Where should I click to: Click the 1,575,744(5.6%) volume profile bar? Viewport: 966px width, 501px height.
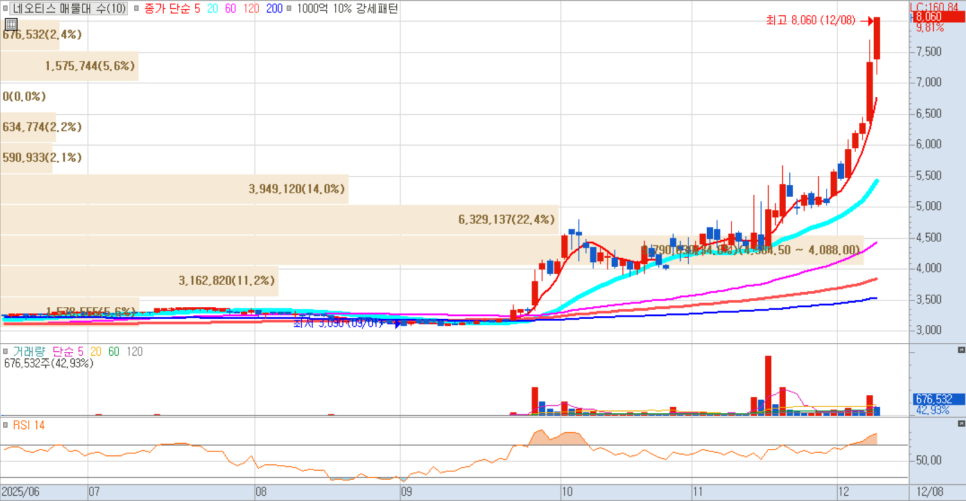coord(69,65)
